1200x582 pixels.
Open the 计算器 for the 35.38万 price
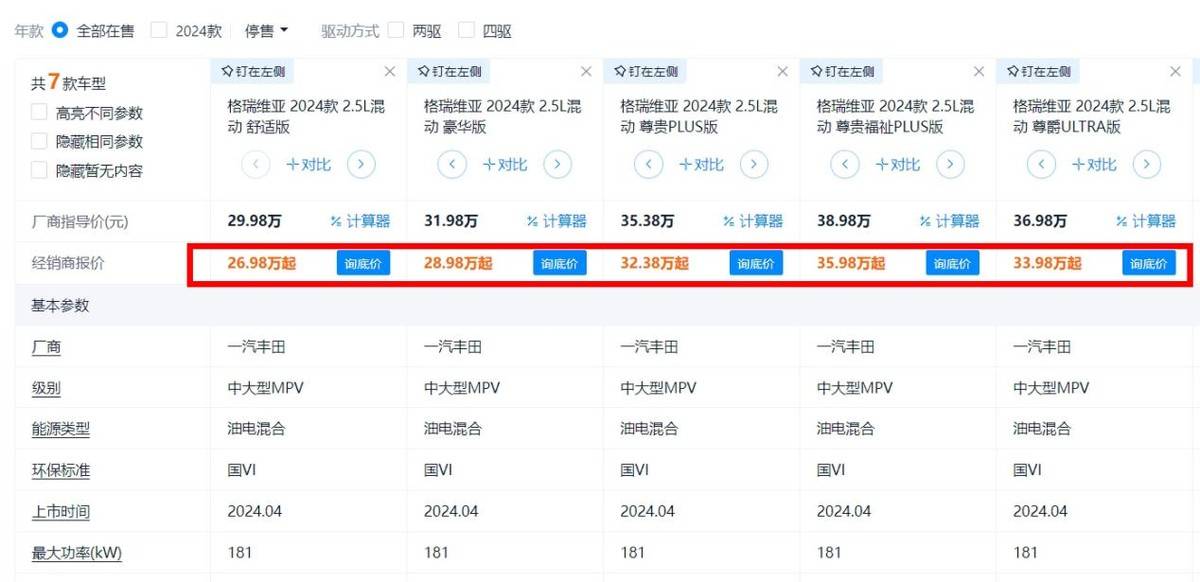[x=753, y=221]
